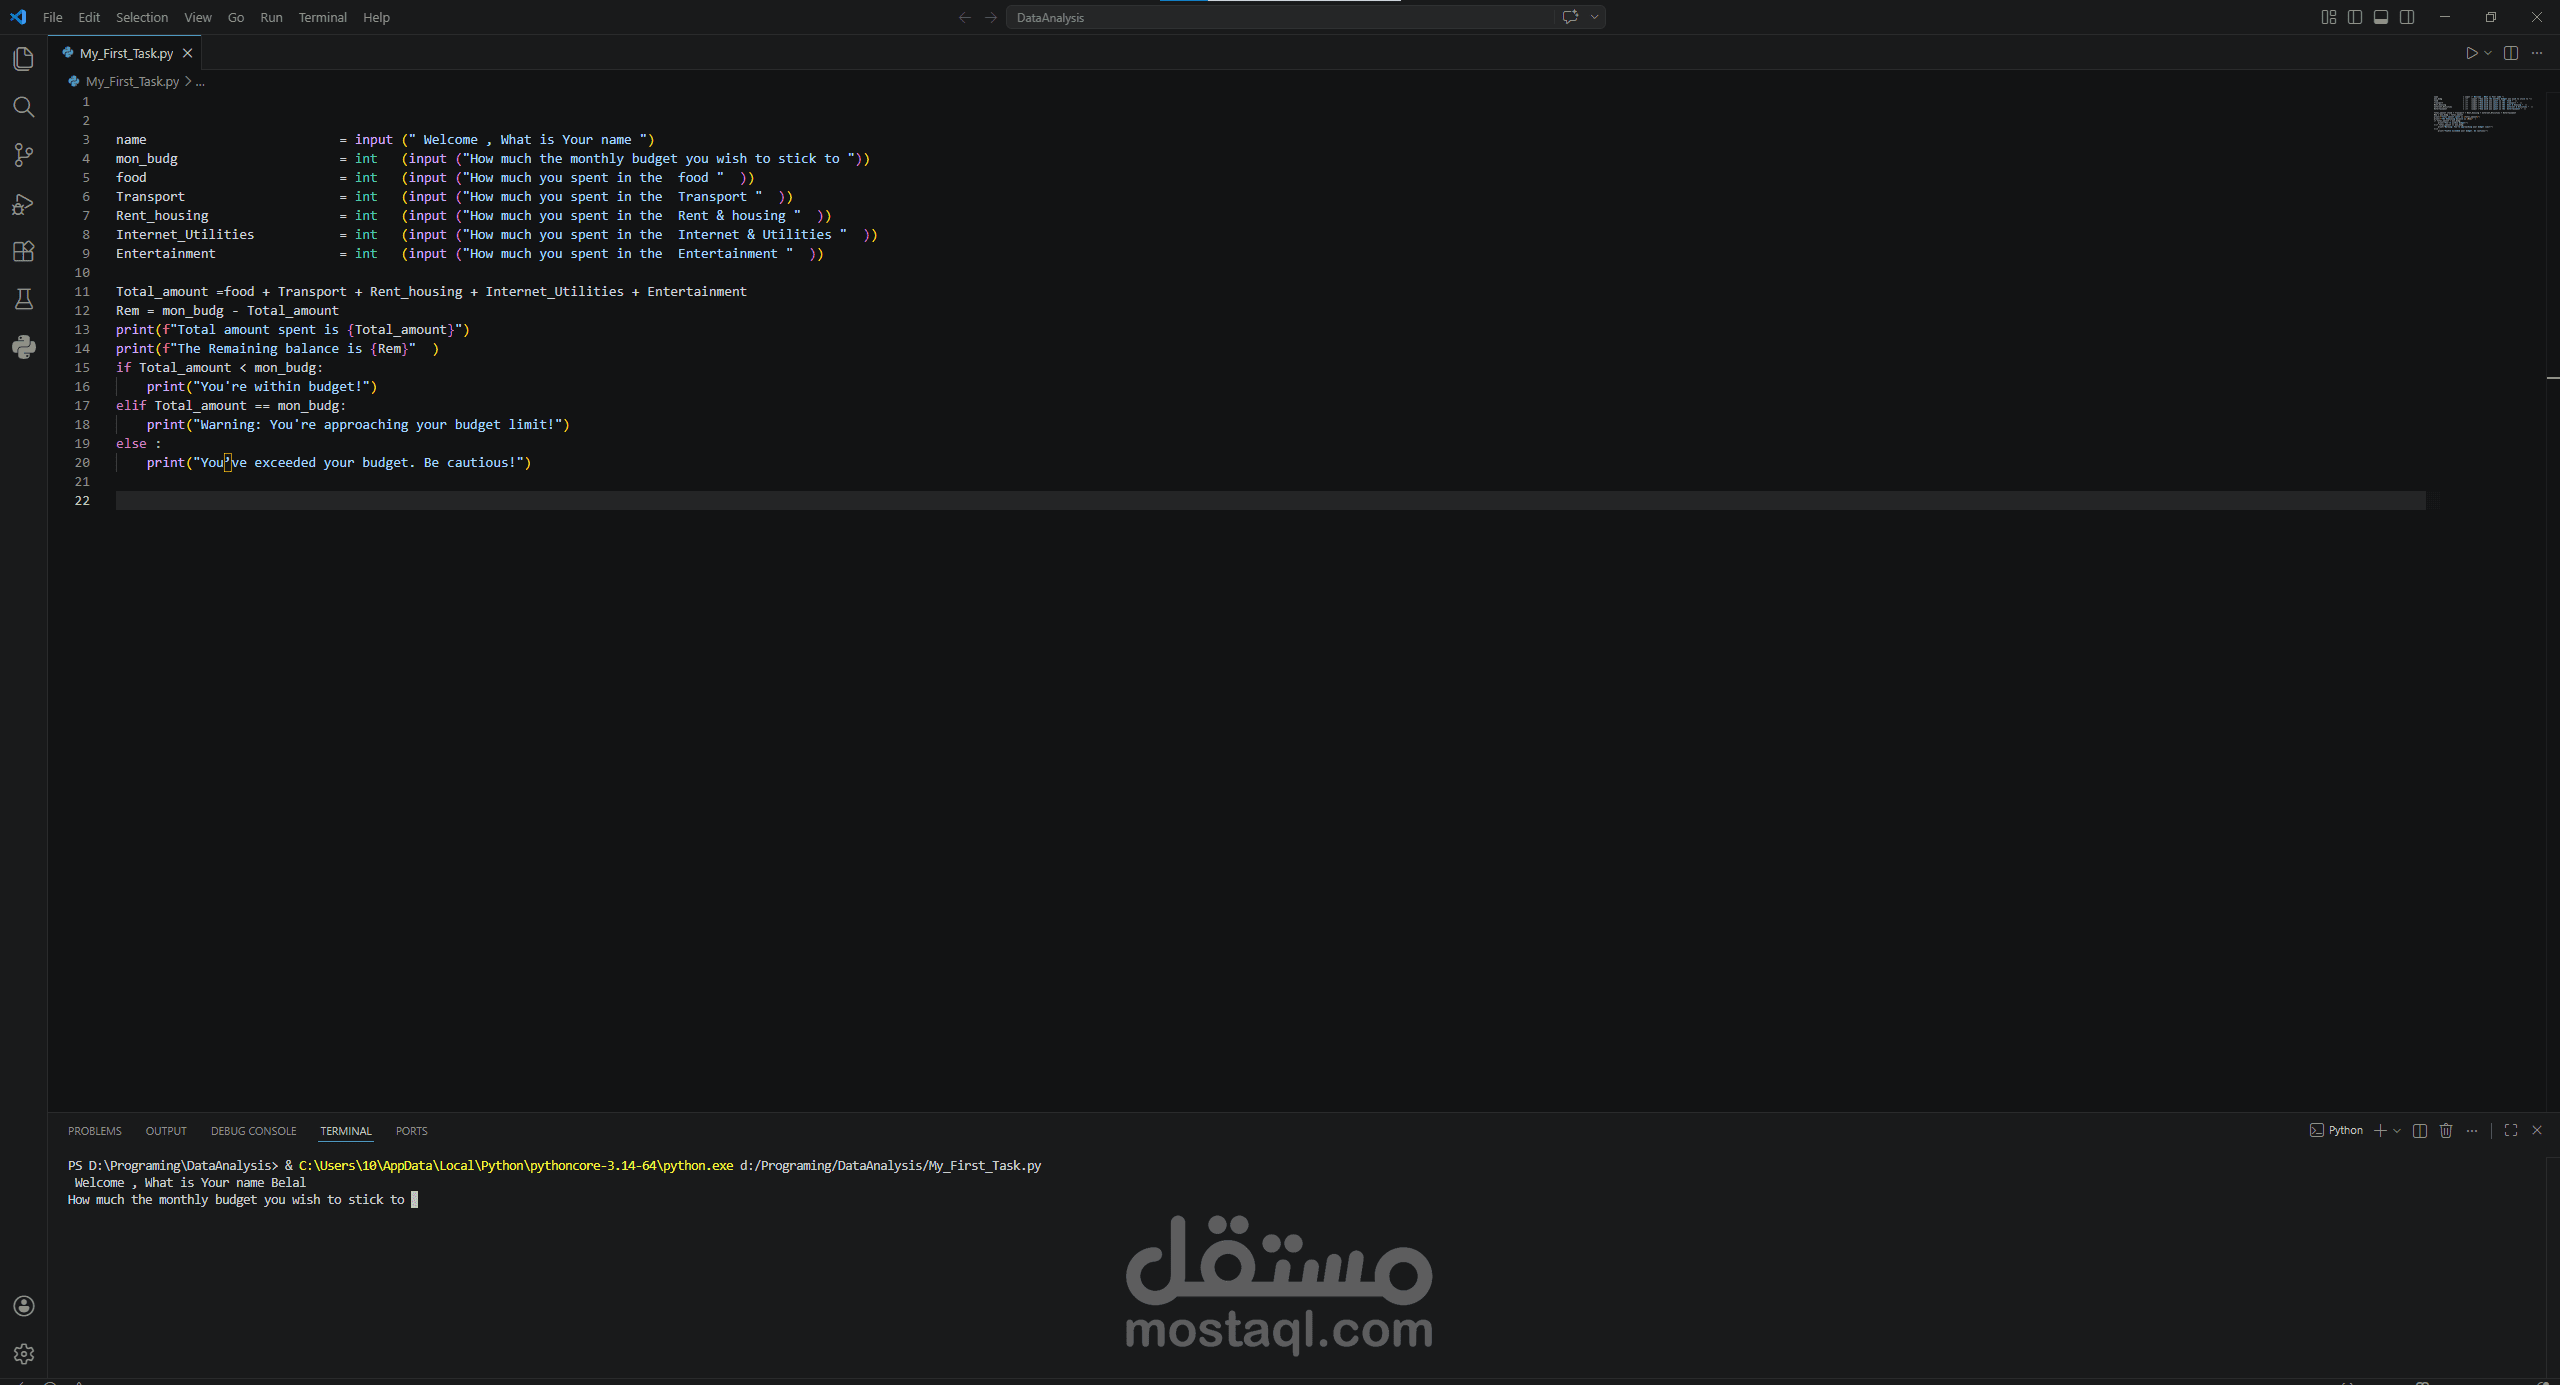Open the Source Control view
Screen dimensions: 2560x1385
tap(23, 155)
